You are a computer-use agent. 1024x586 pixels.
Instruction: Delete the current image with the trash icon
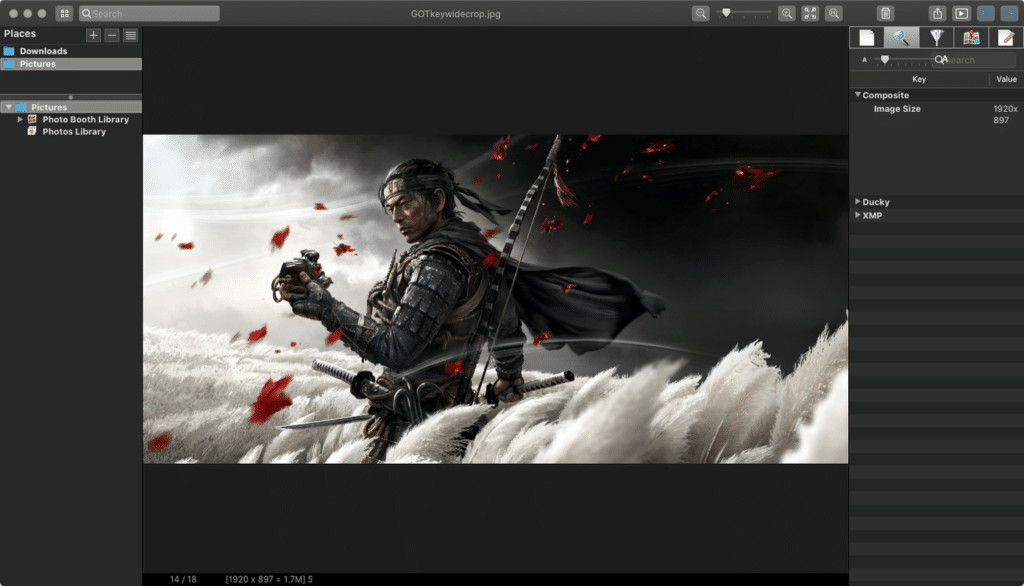coord(888,13)
